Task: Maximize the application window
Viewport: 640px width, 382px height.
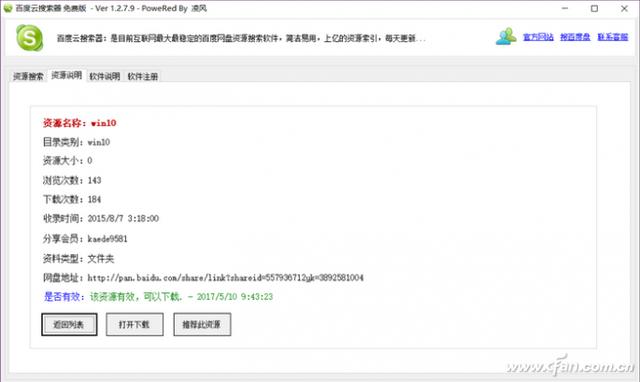Action: coord(594,8)
